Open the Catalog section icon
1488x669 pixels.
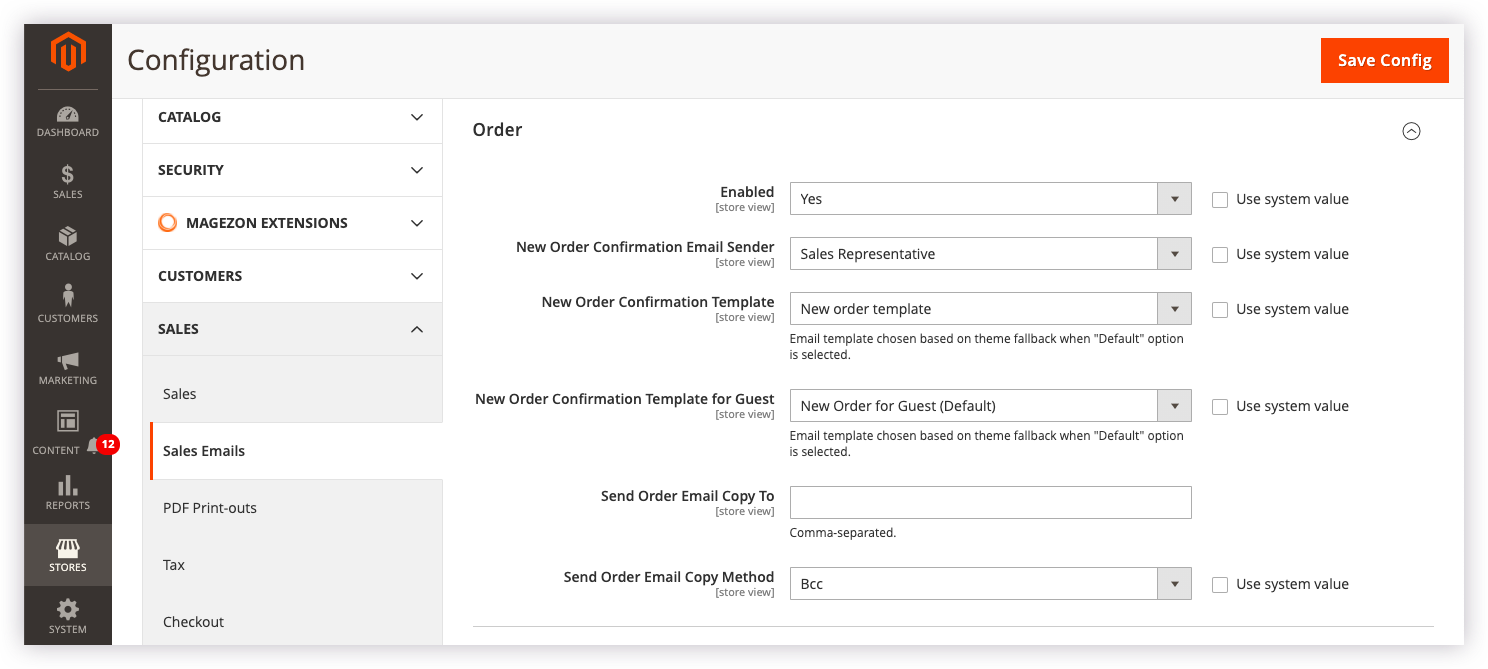[x=67, y=240]
